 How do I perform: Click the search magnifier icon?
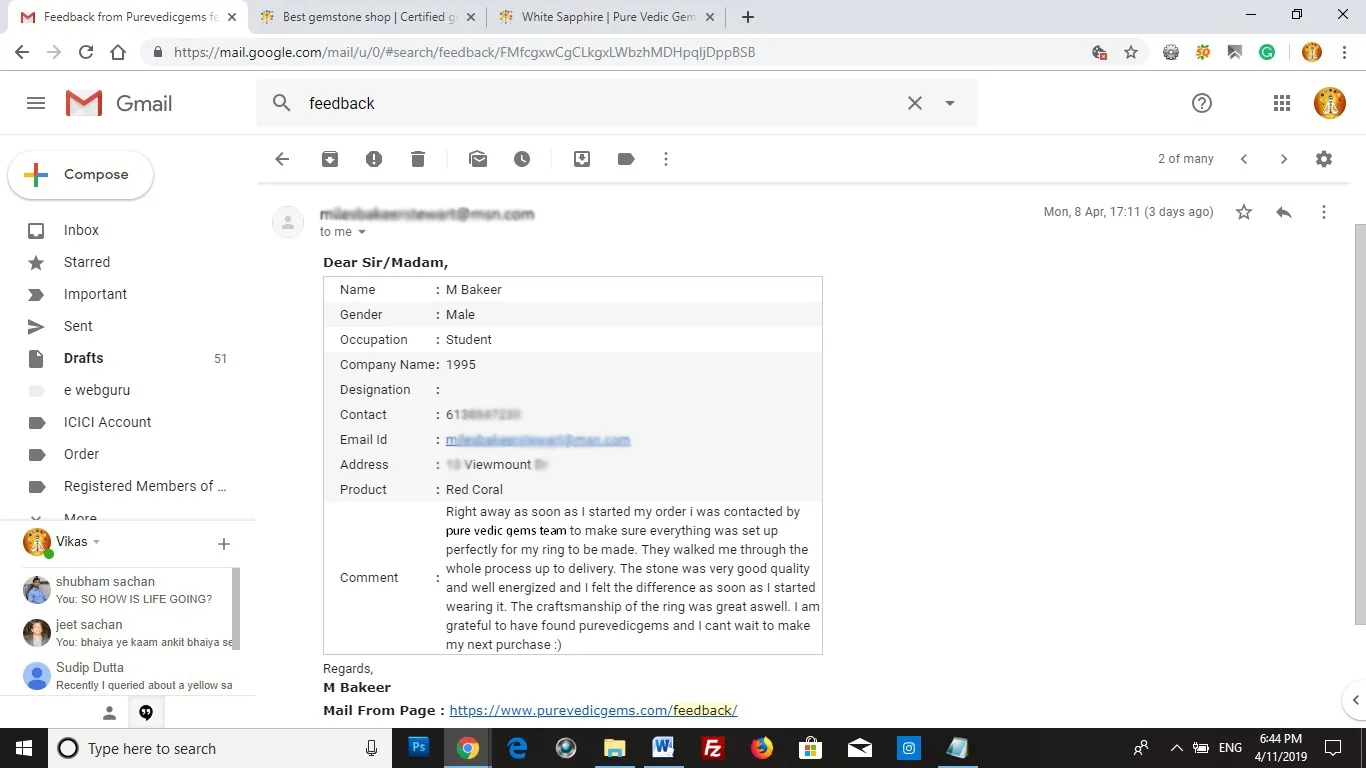click(x=282, y=103)
